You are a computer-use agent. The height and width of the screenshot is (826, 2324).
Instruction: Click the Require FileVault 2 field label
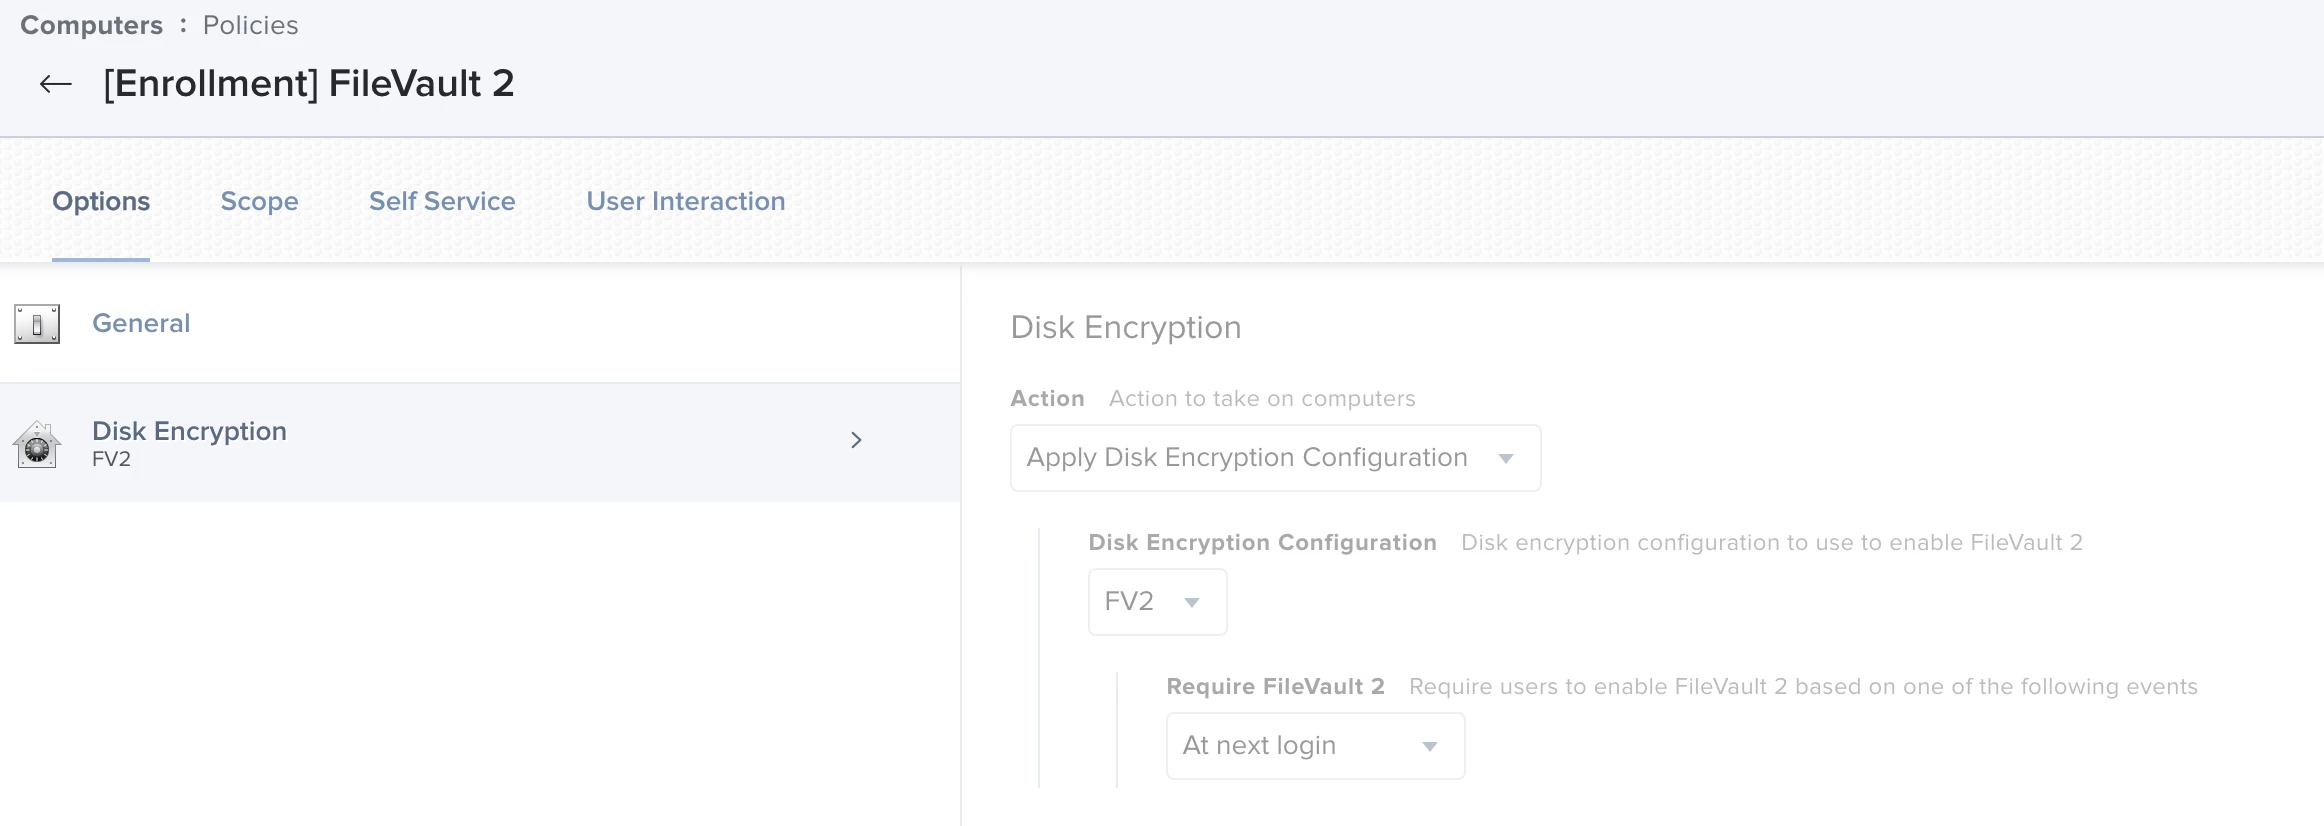tap(1275, 686)
